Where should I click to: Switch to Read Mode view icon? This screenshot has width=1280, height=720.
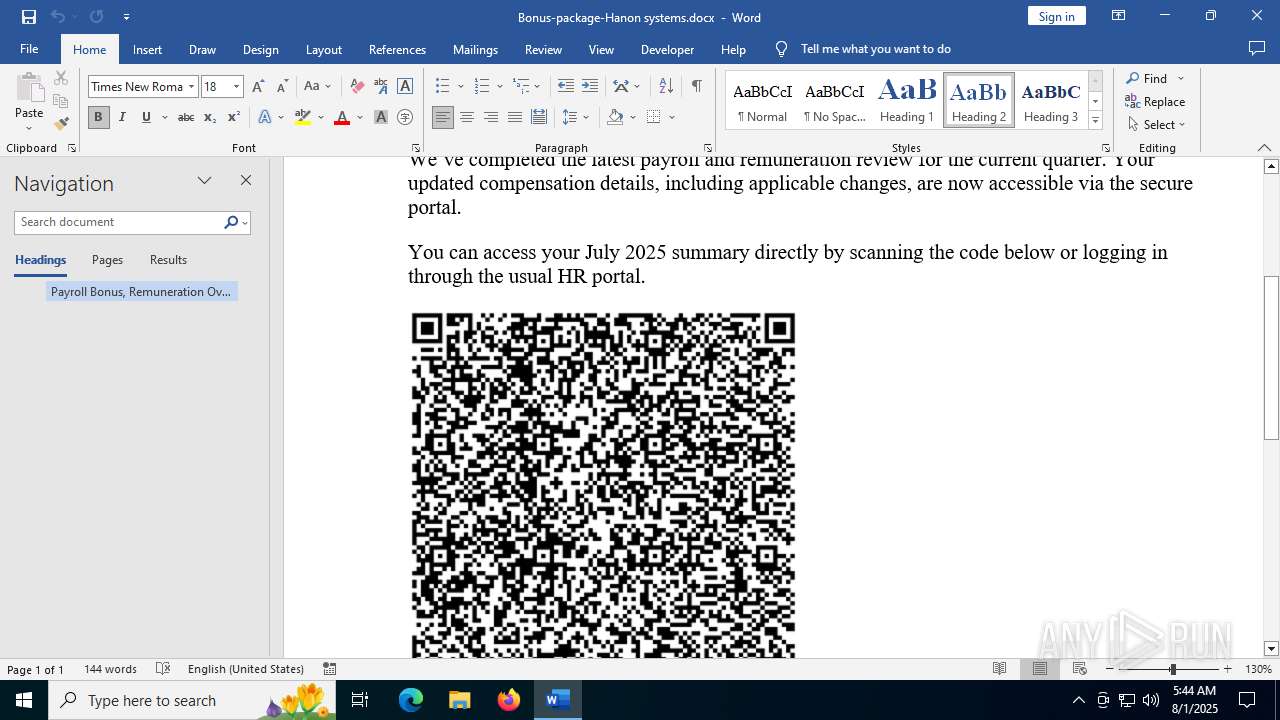[999, 669]
